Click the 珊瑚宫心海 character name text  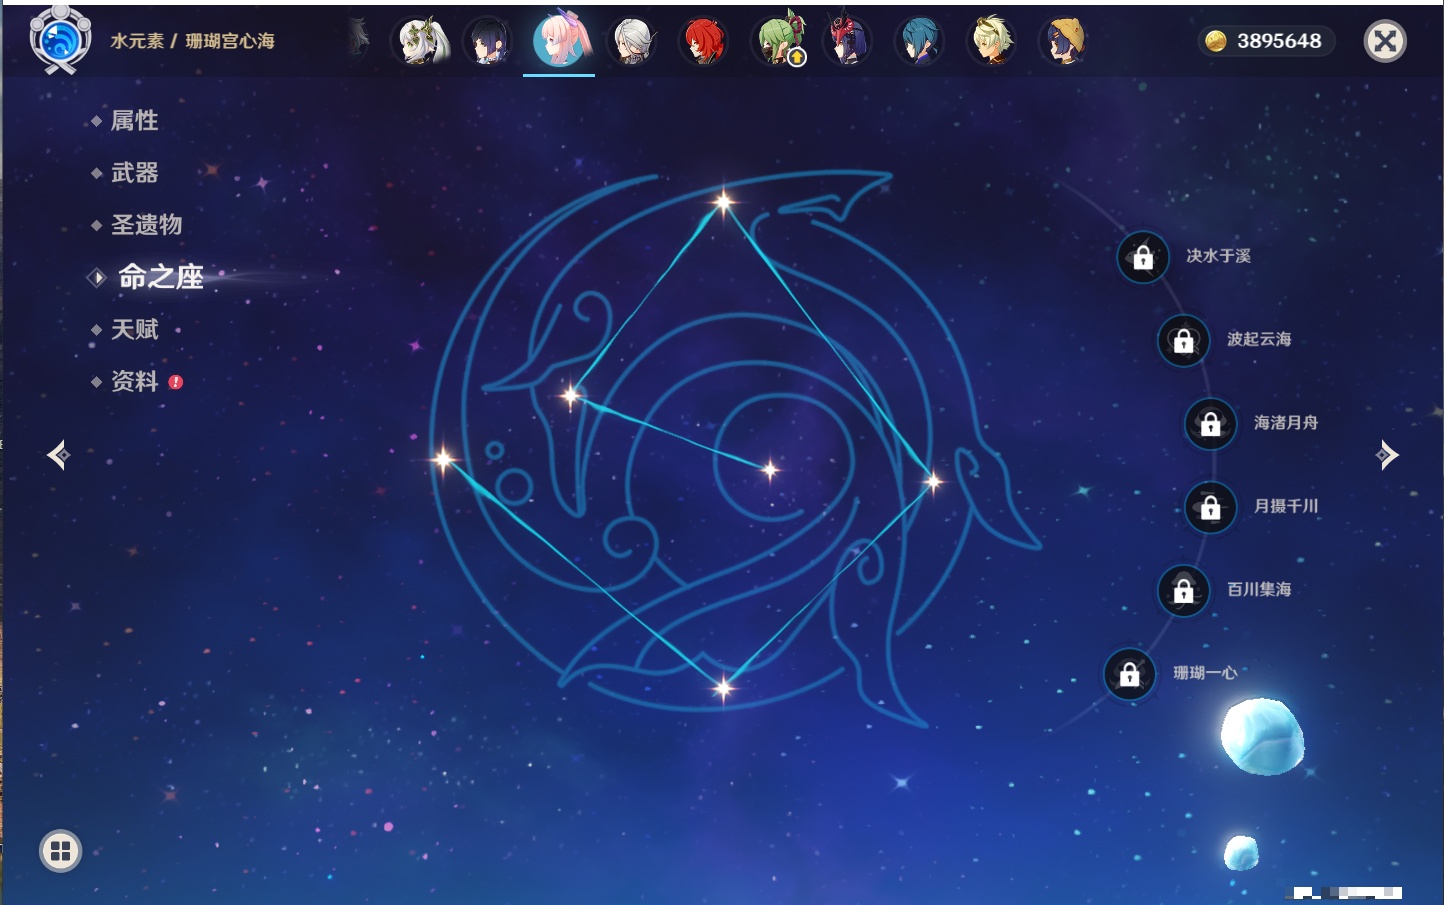230,41
